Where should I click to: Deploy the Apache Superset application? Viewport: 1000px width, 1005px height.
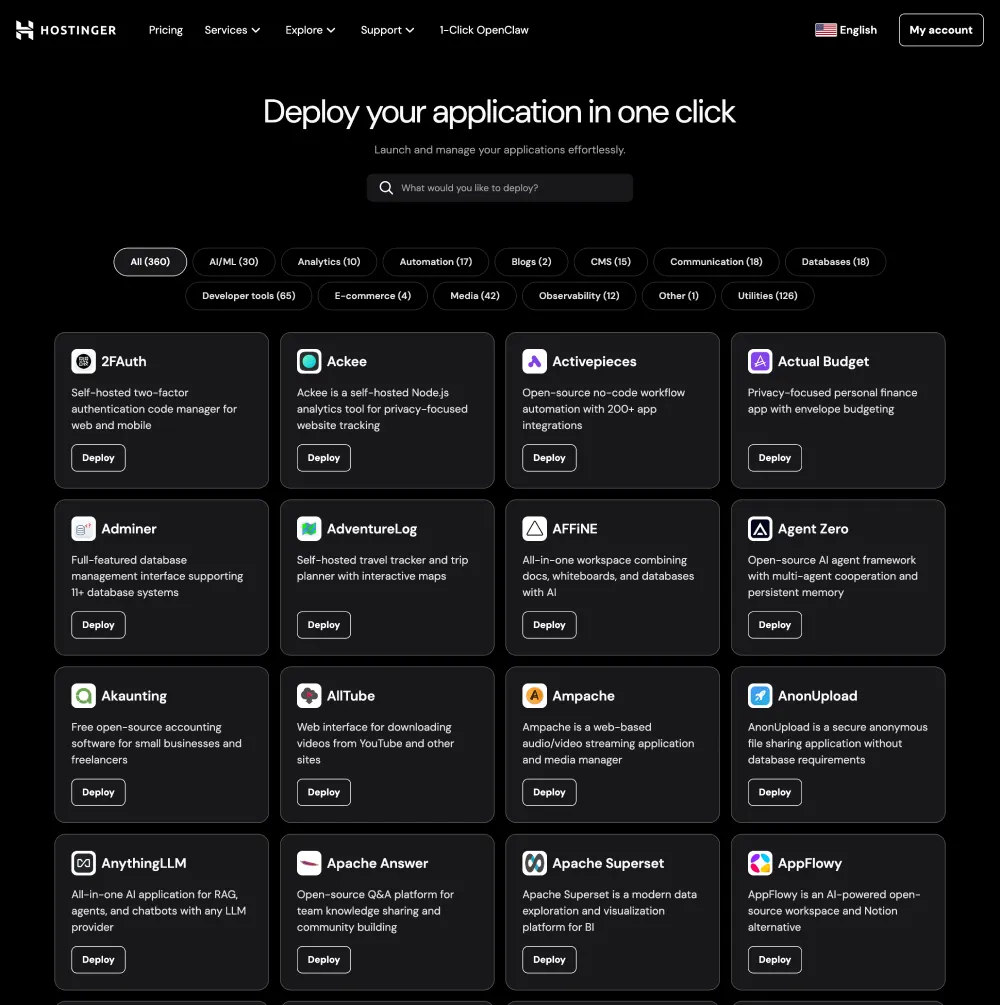pos(549,959)
